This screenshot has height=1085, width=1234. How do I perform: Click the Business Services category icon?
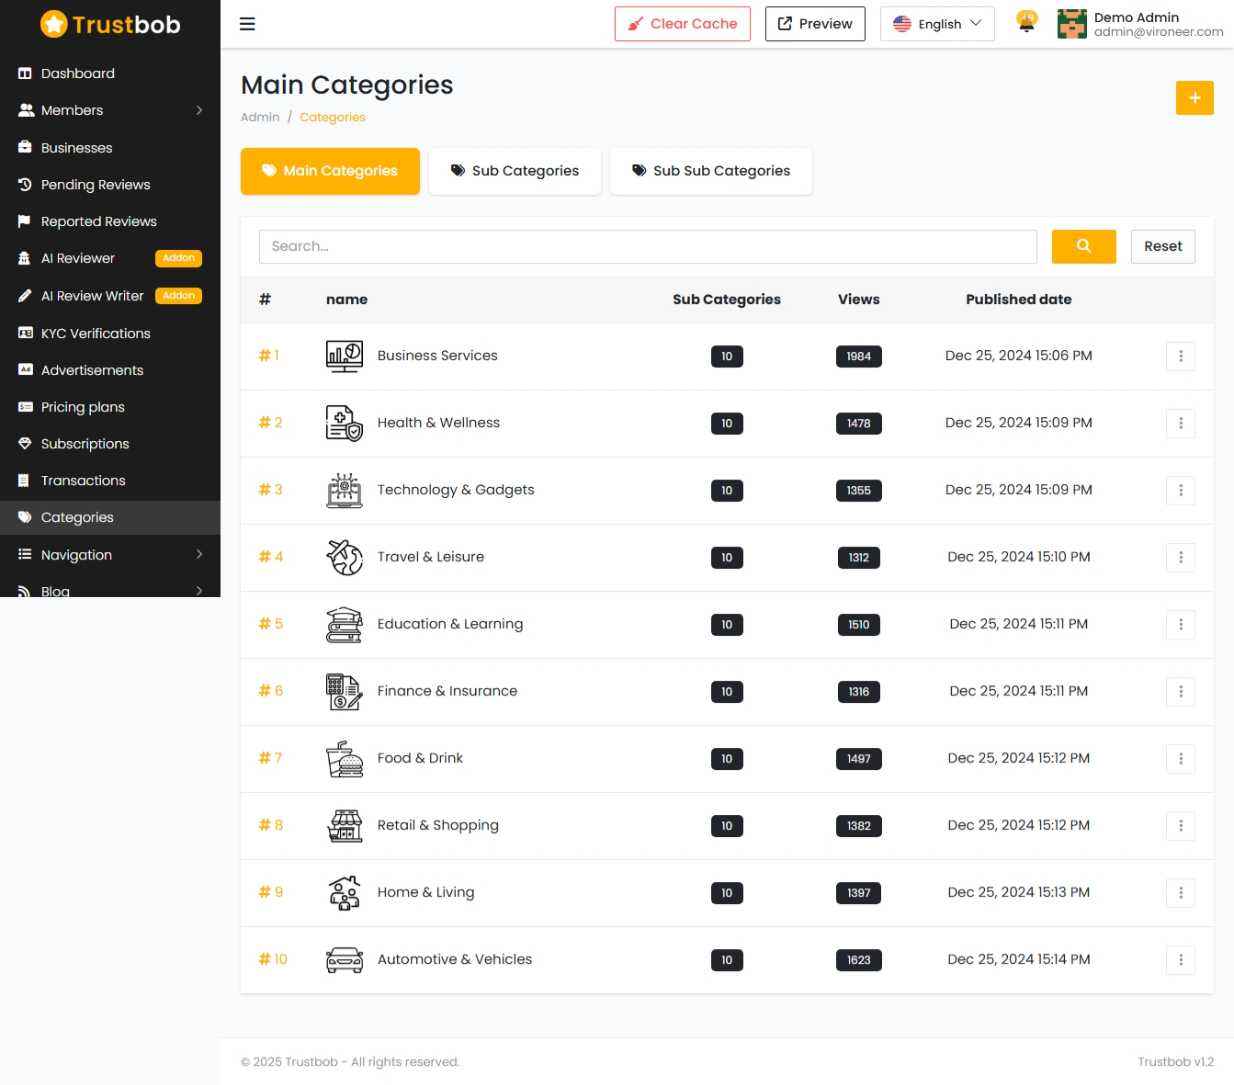[x=344, y=356]
